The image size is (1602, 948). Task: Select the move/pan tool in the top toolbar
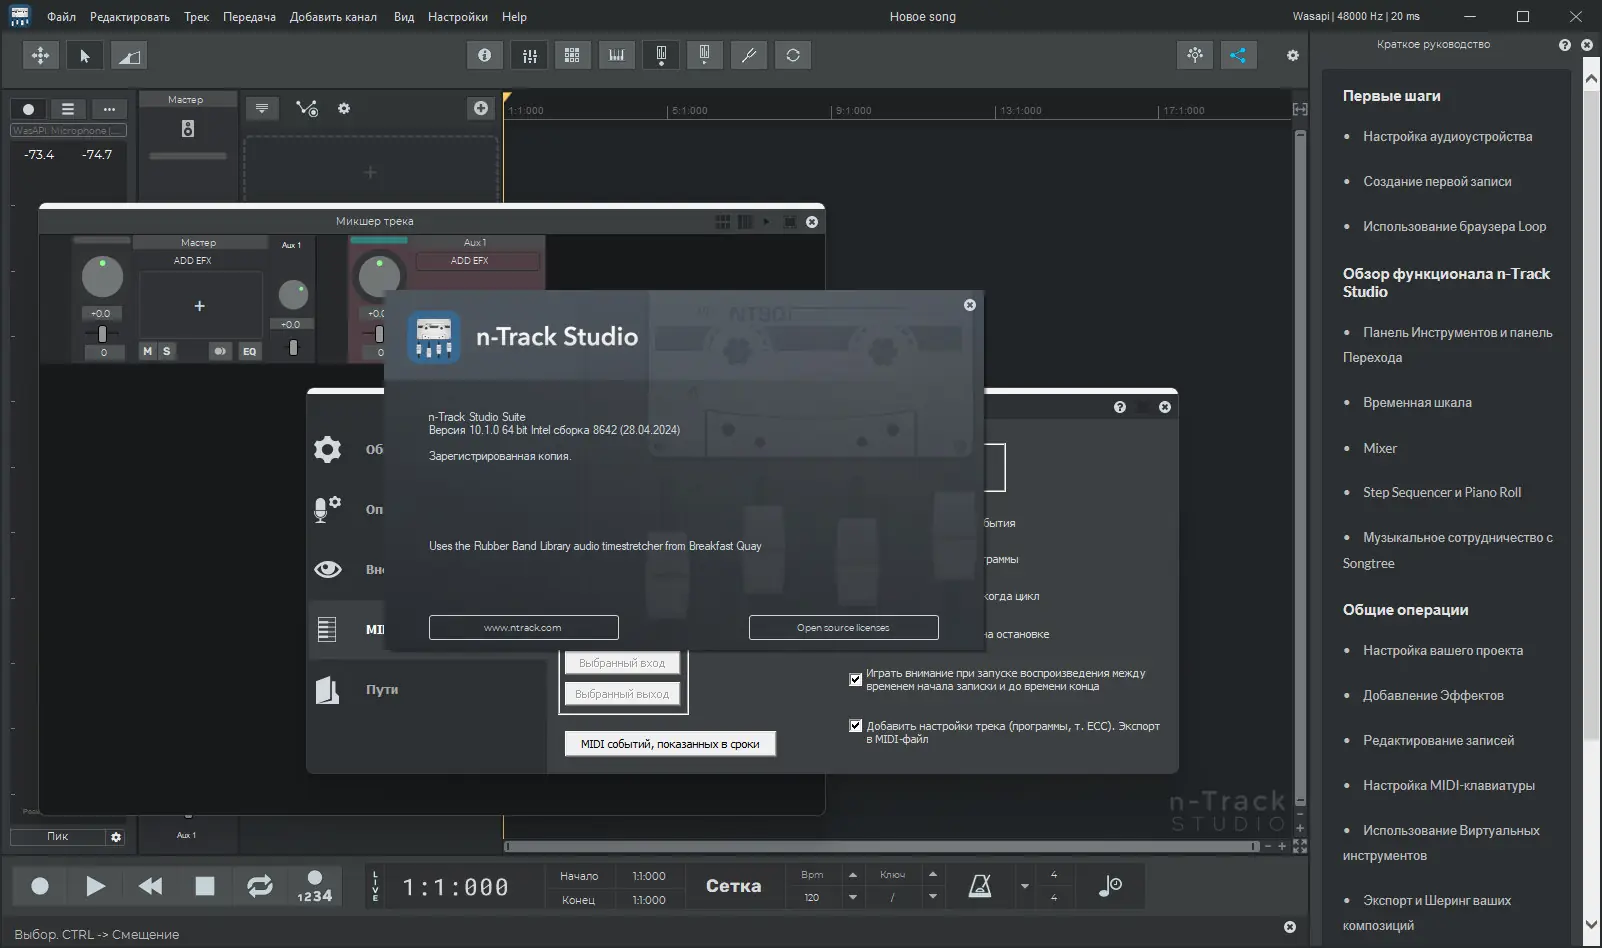coord(40,56)
